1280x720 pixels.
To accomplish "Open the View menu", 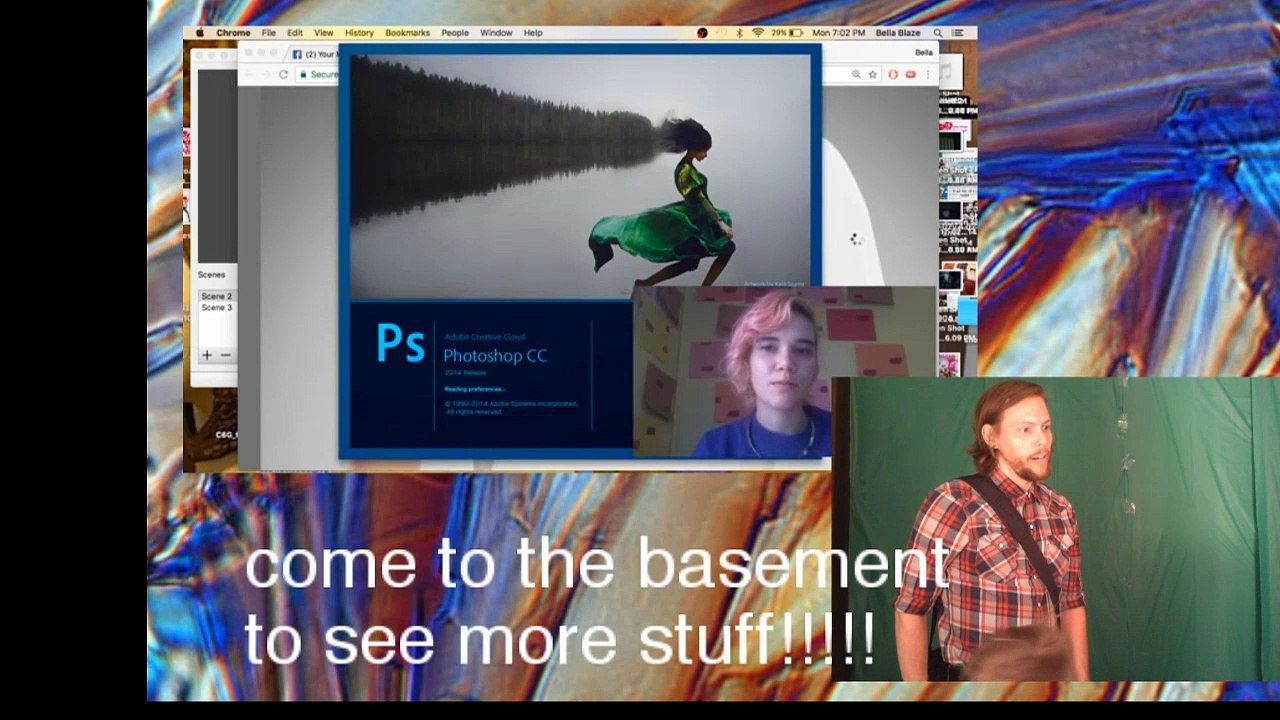I will [x=324, y=33].
